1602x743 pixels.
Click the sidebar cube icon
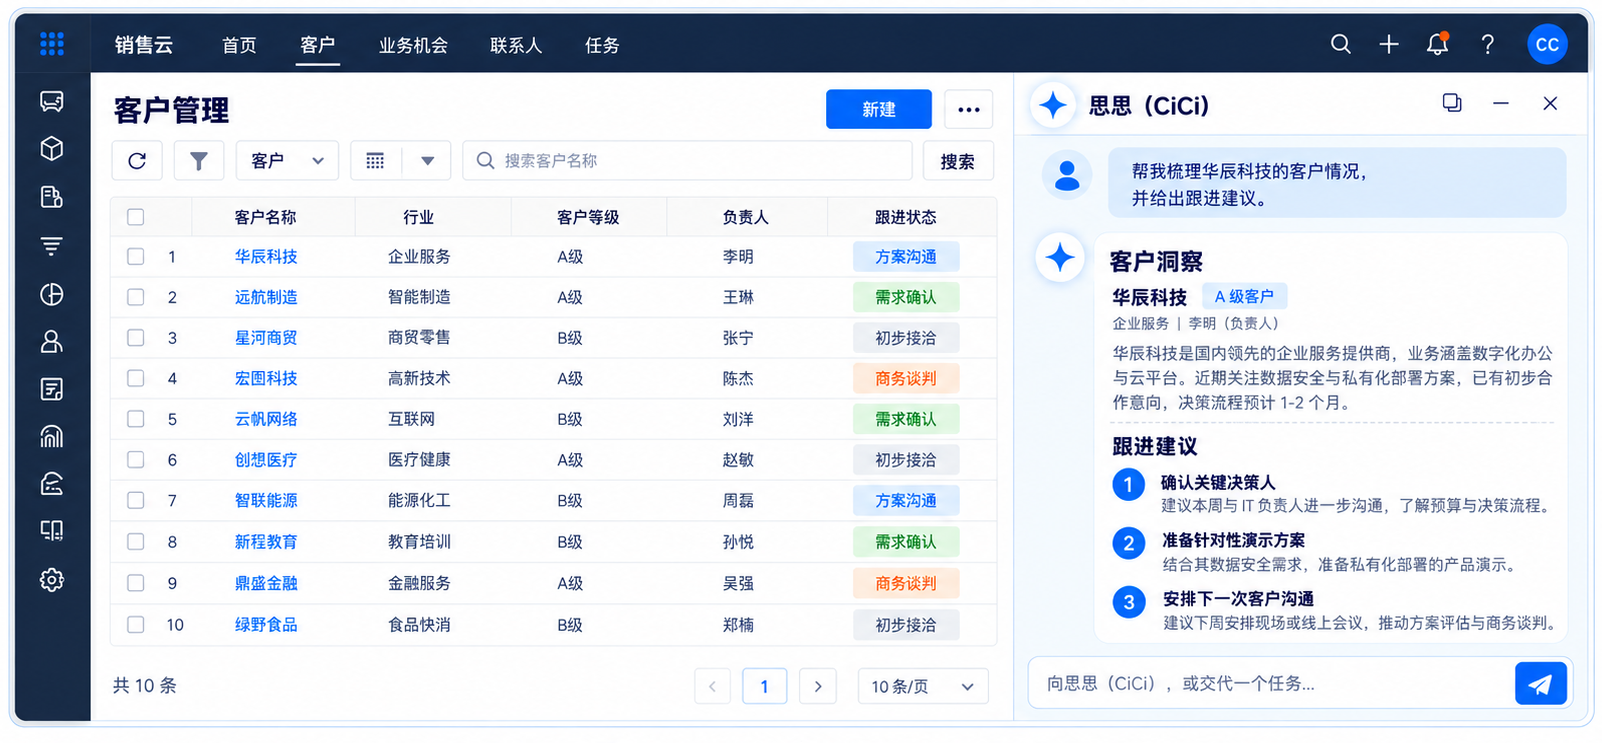pos(52,149)
